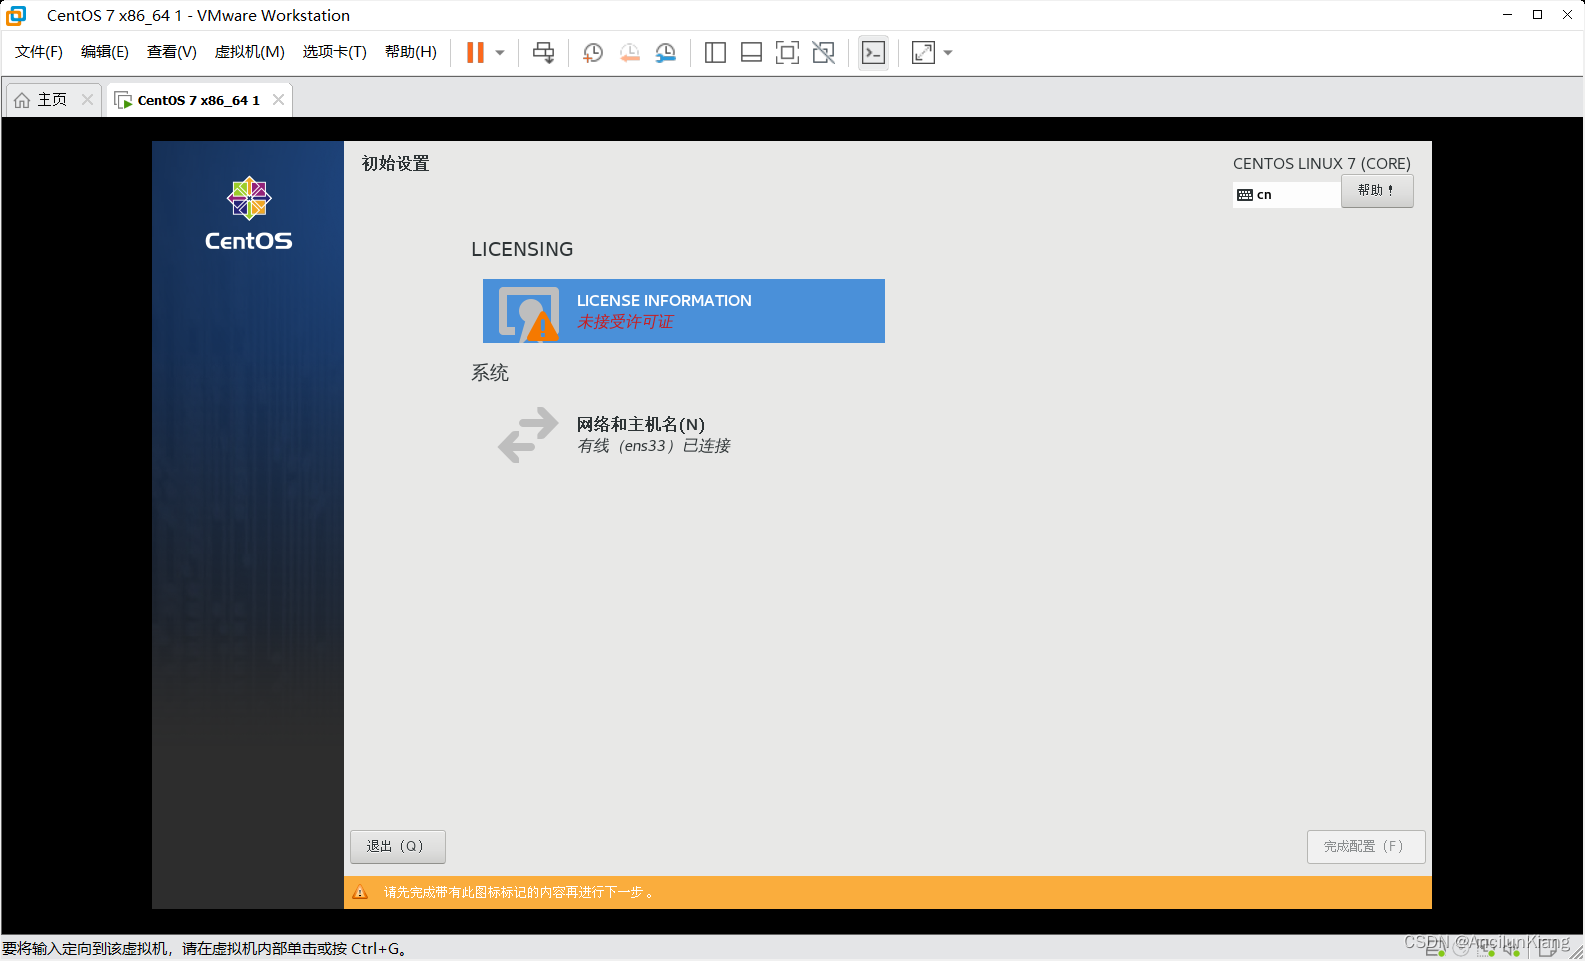Open LICENSE INFORMATION settings
Screen dimensions: 1585x961
coord(684,311)
